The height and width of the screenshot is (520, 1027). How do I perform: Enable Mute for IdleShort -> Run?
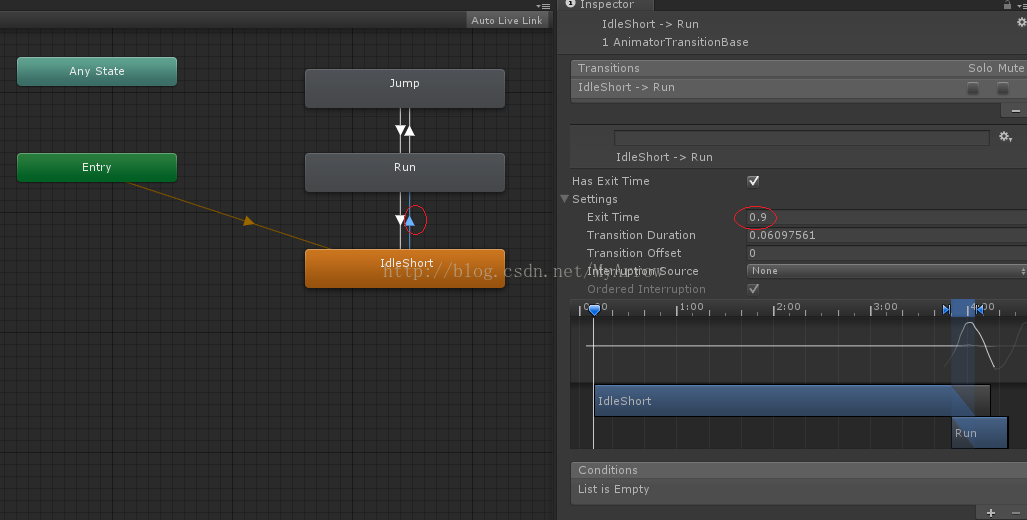pos(1003,88)
